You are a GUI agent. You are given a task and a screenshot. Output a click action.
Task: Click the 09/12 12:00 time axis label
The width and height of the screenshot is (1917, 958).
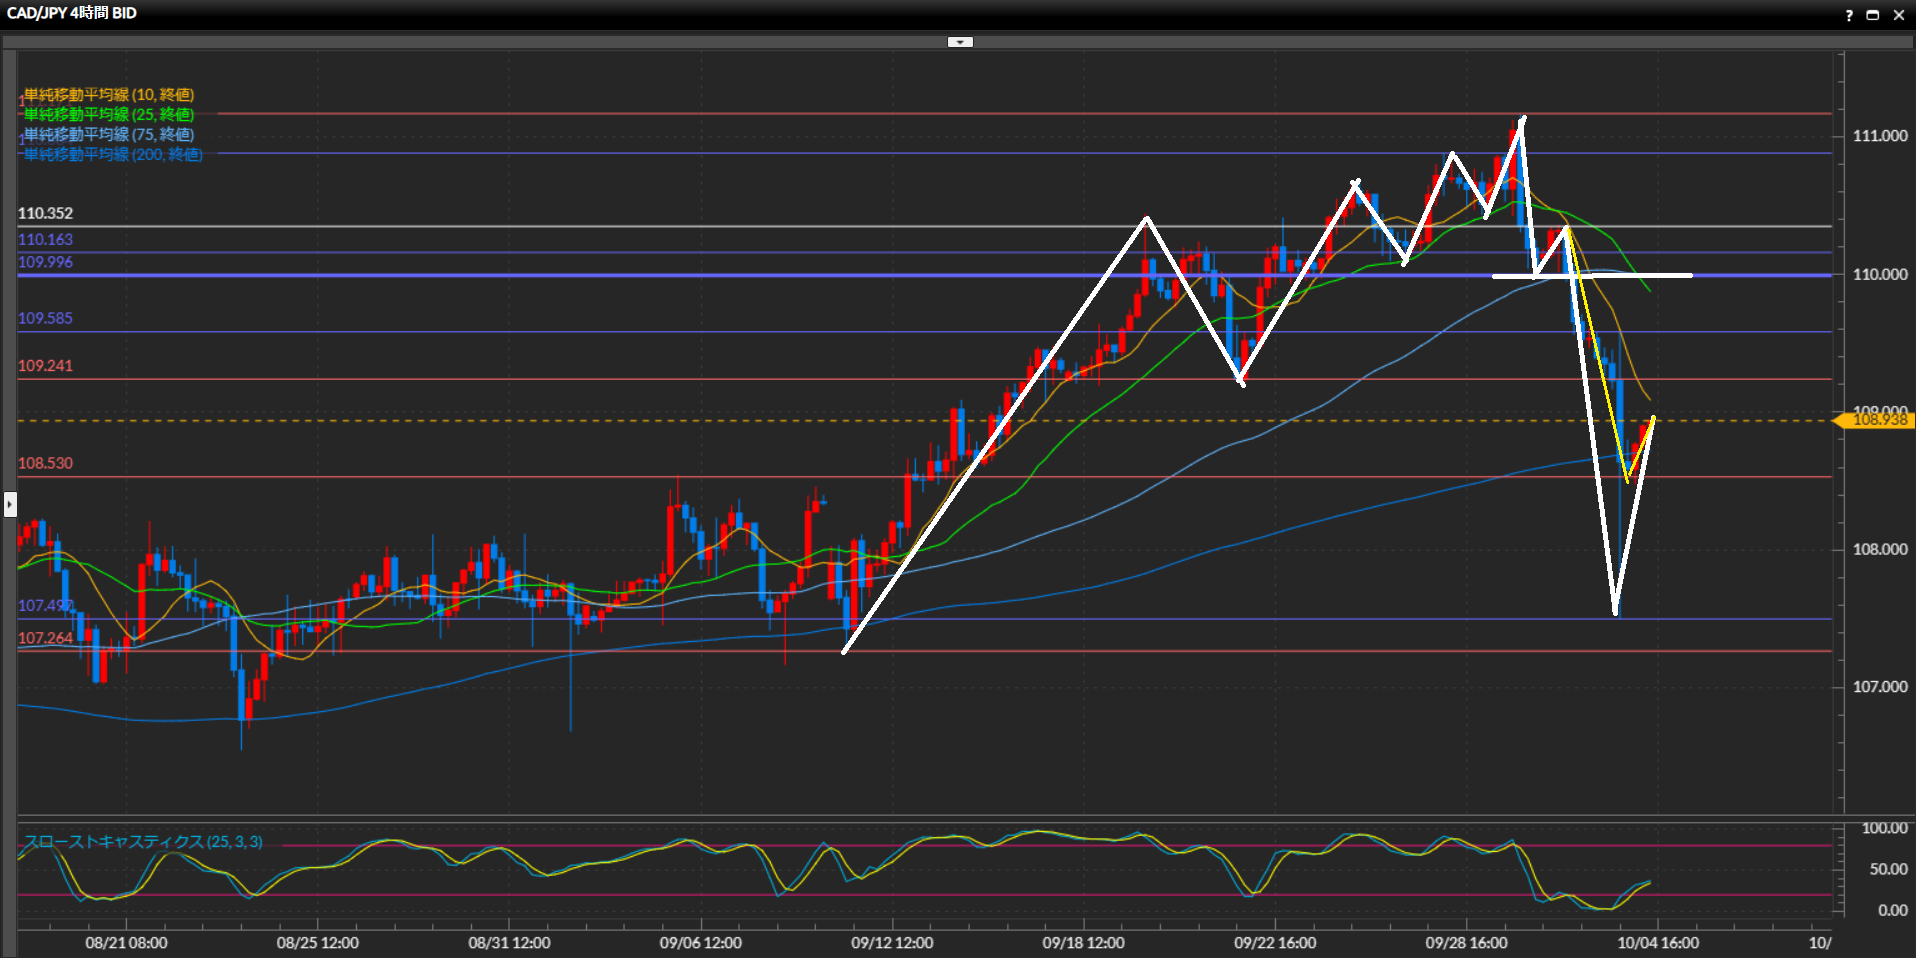point(892,943)
